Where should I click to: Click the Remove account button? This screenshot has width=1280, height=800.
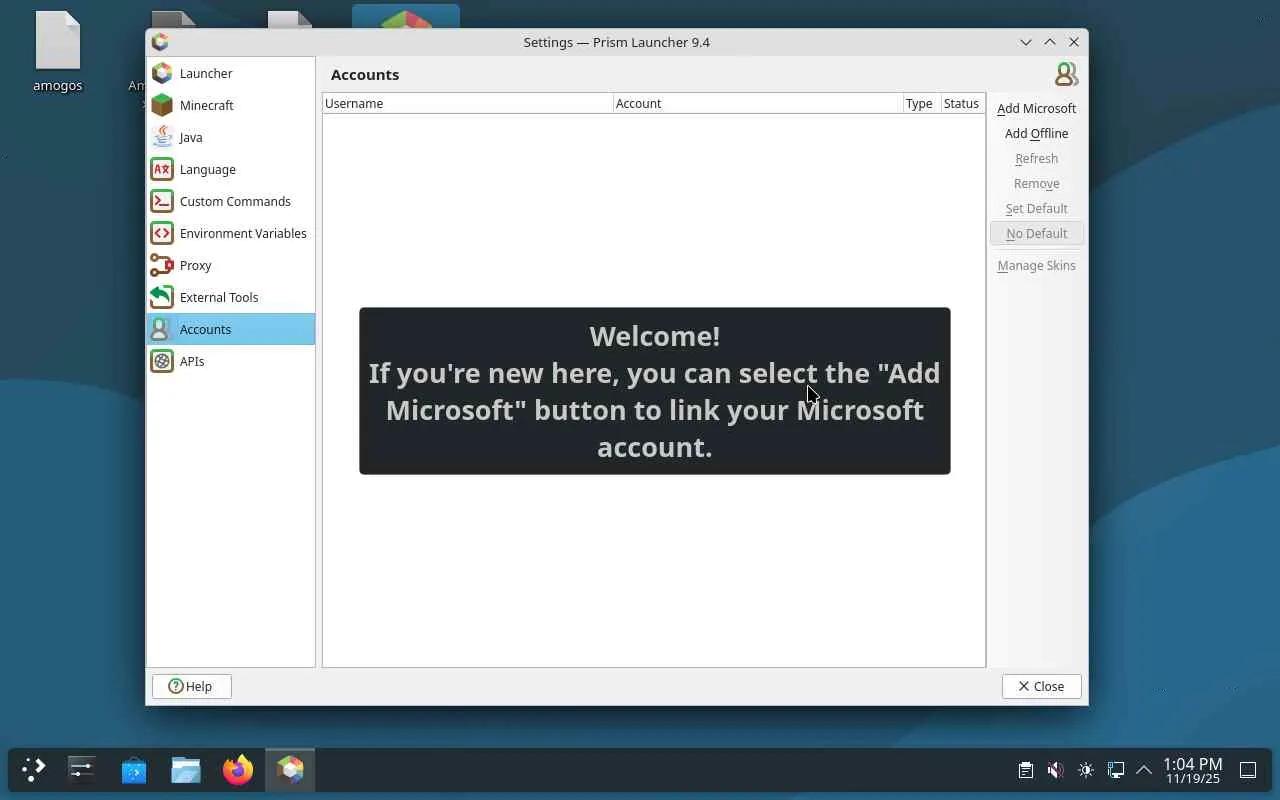click(1037, 183)
